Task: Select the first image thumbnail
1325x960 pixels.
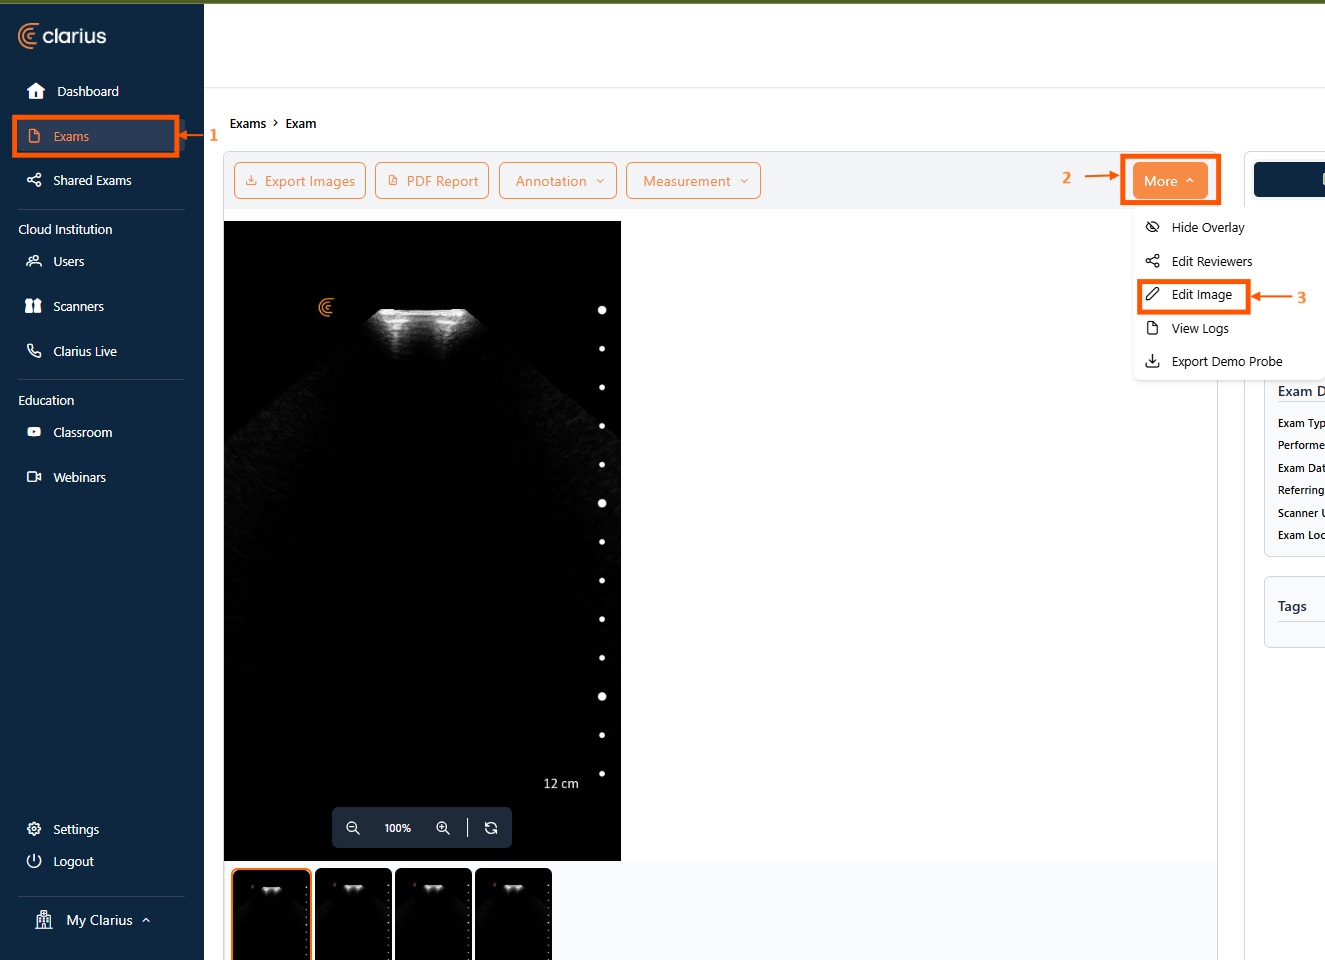Action: pyautogui.click(x=271, y=914)
